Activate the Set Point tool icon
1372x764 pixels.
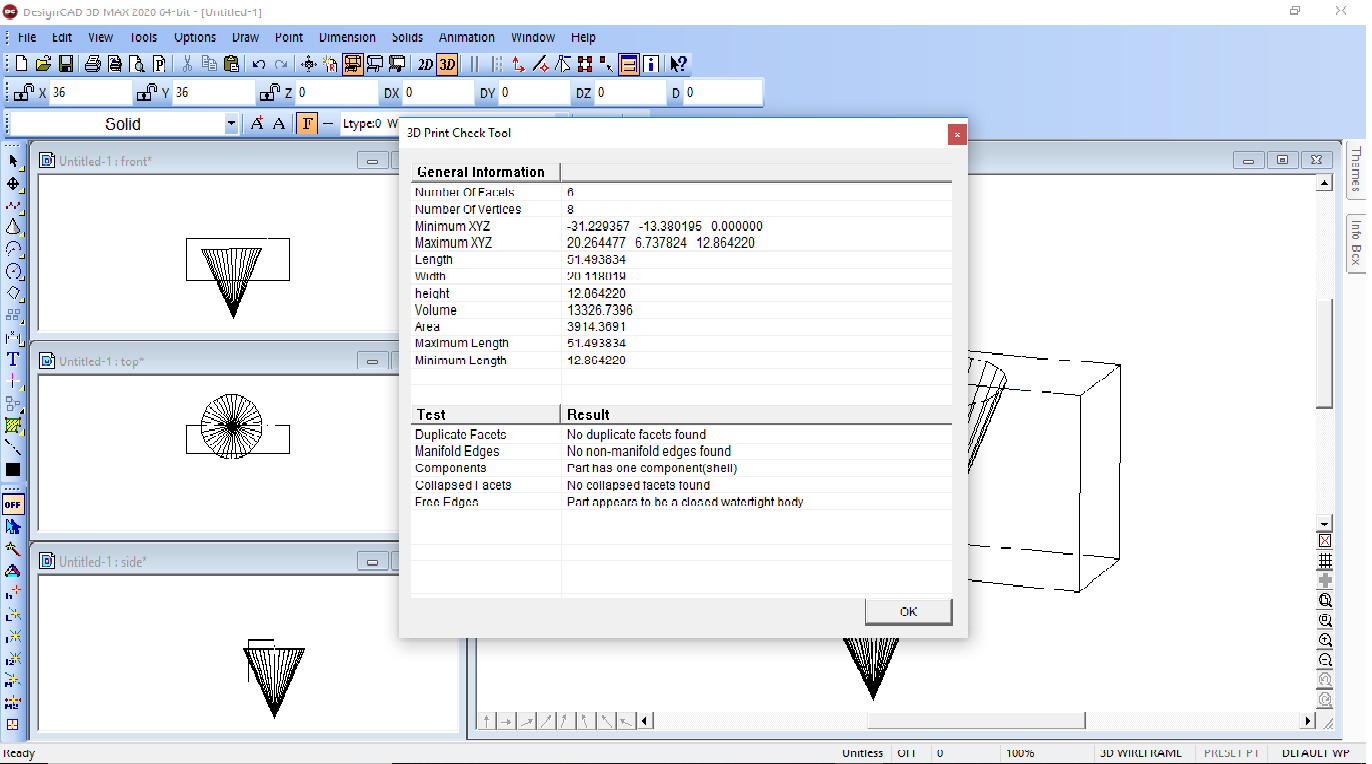click(12, 381)
